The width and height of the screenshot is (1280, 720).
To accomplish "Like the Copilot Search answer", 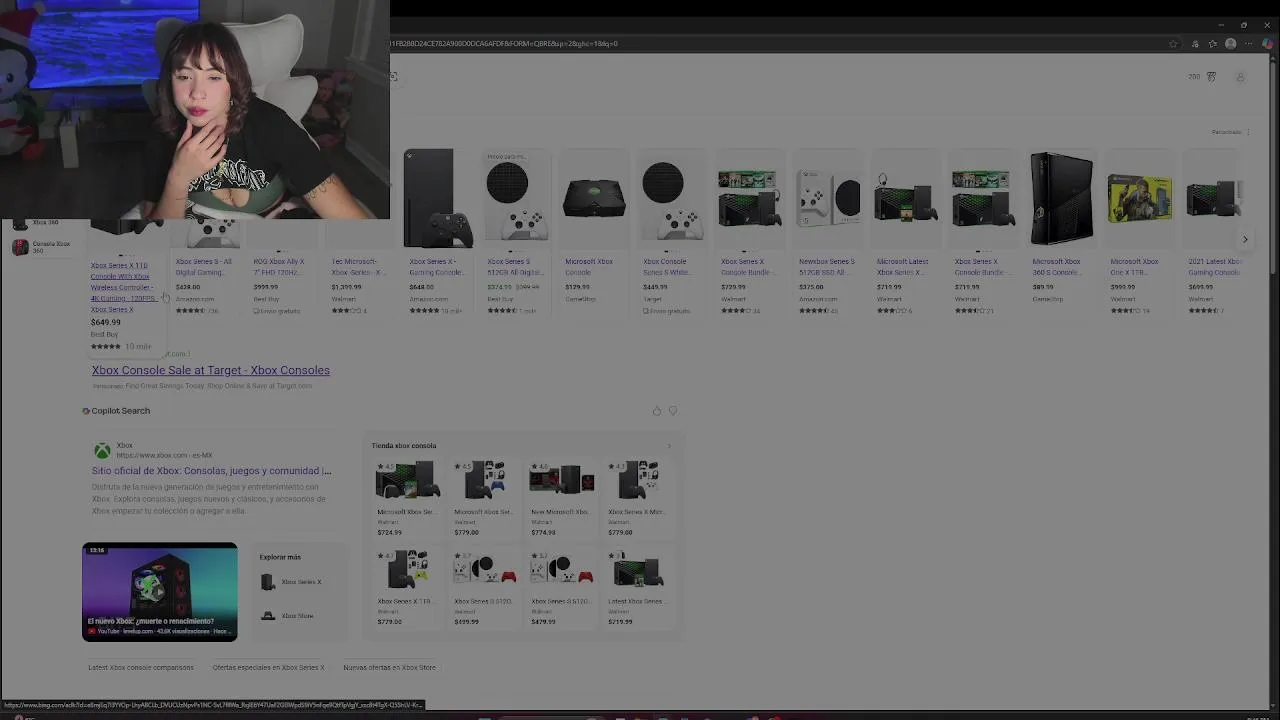I will click(656, 411).
